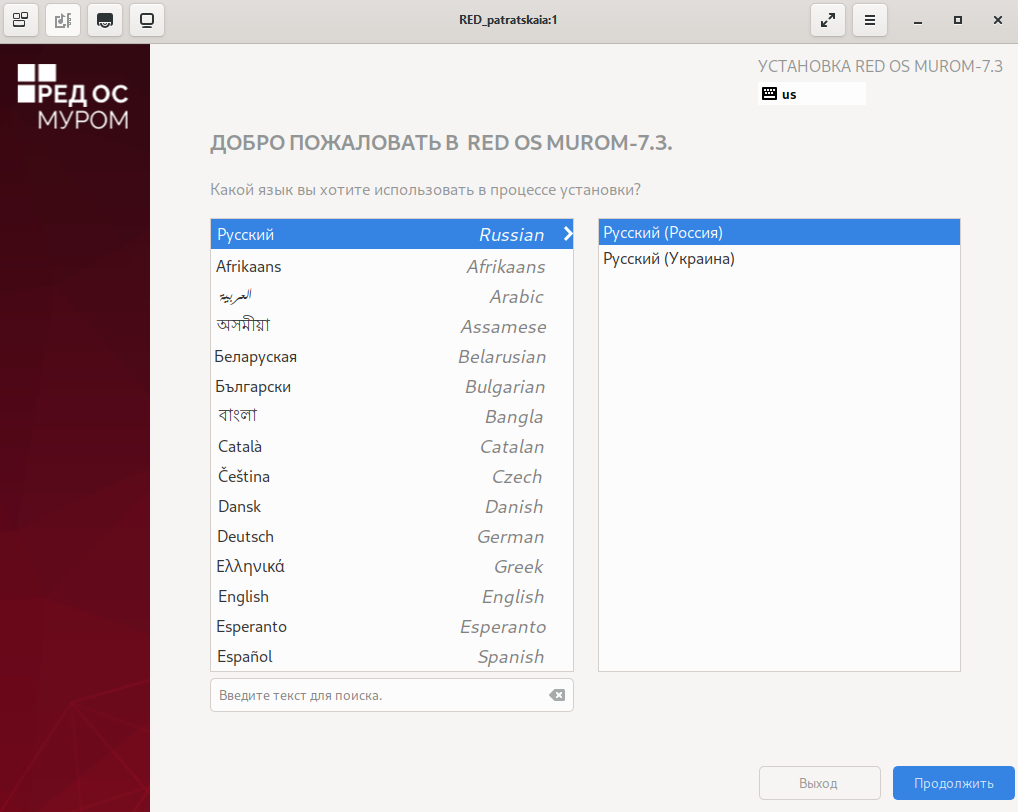Choose Esperanto in the language list

pyautogui.click(x=391, y=626)
